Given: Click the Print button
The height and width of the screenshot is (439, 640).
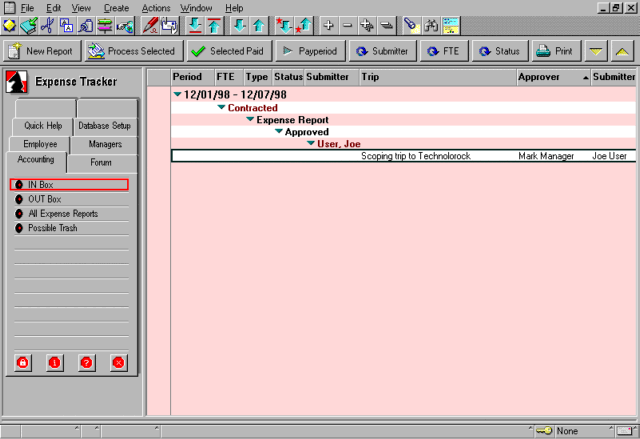Looking at the screenshot, I should [556, 51].
